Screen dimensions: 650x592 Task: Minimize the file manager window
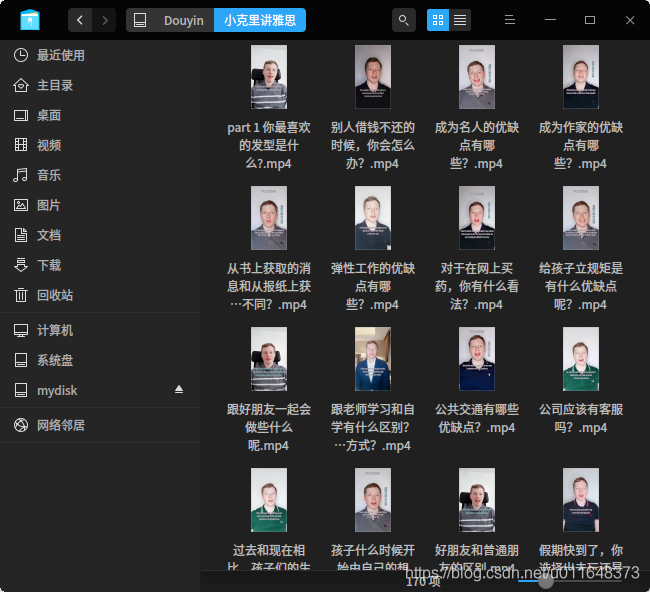click(x=550, y=20)
